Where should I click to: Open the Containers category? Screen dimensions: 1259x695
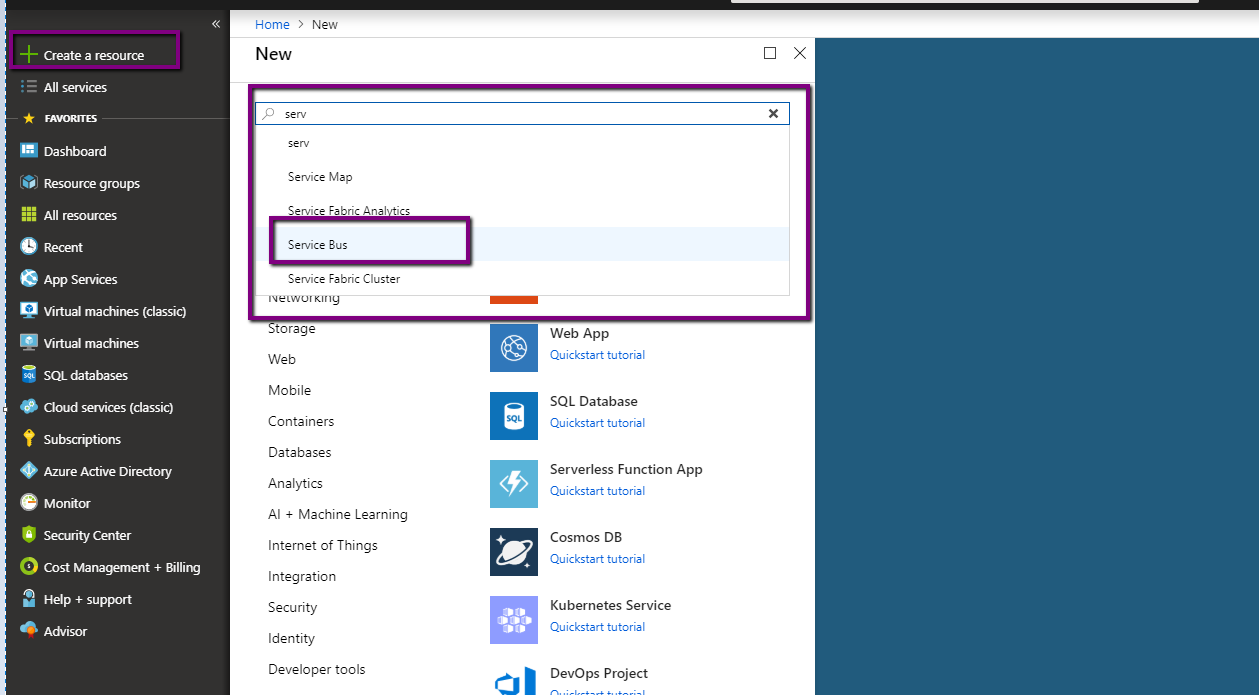301,421
